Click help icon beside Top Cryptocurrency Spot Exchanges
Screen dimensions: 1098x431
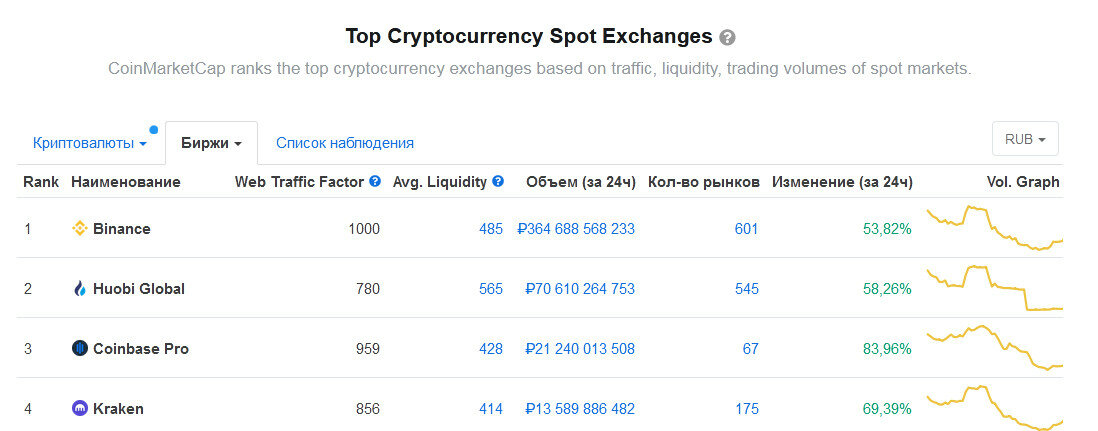pos(728,38)
